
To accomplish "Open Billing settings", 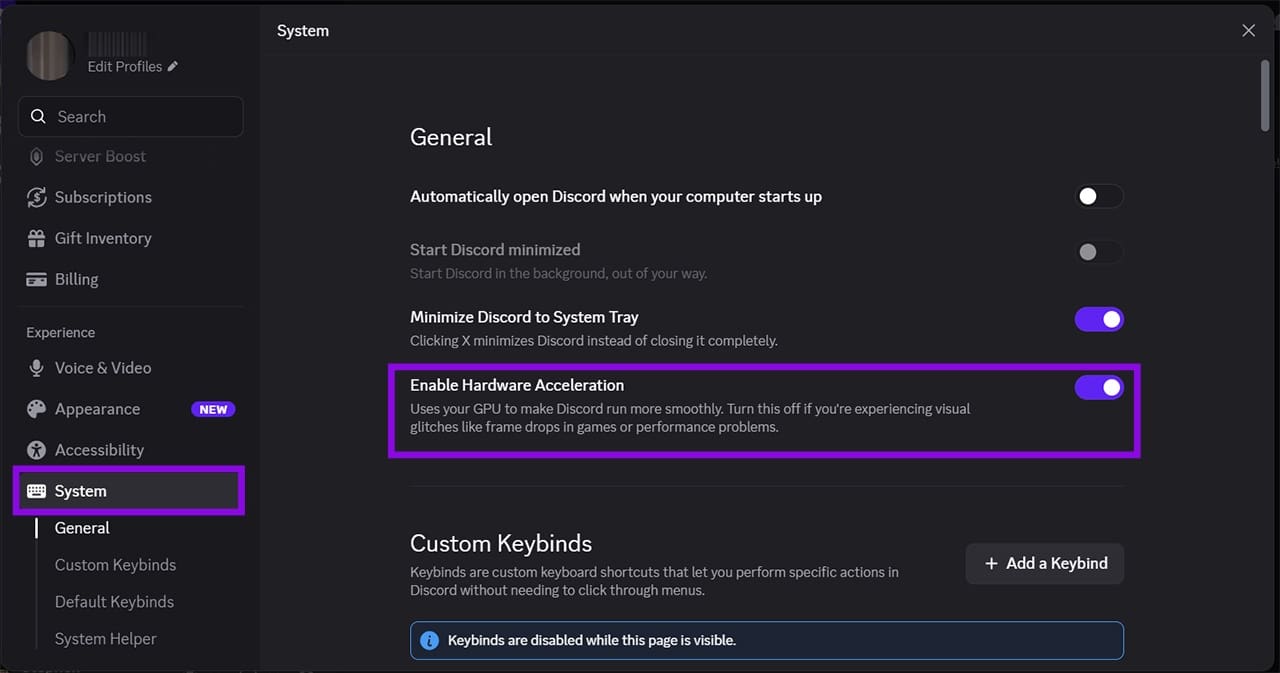I will tap(130, 279).
